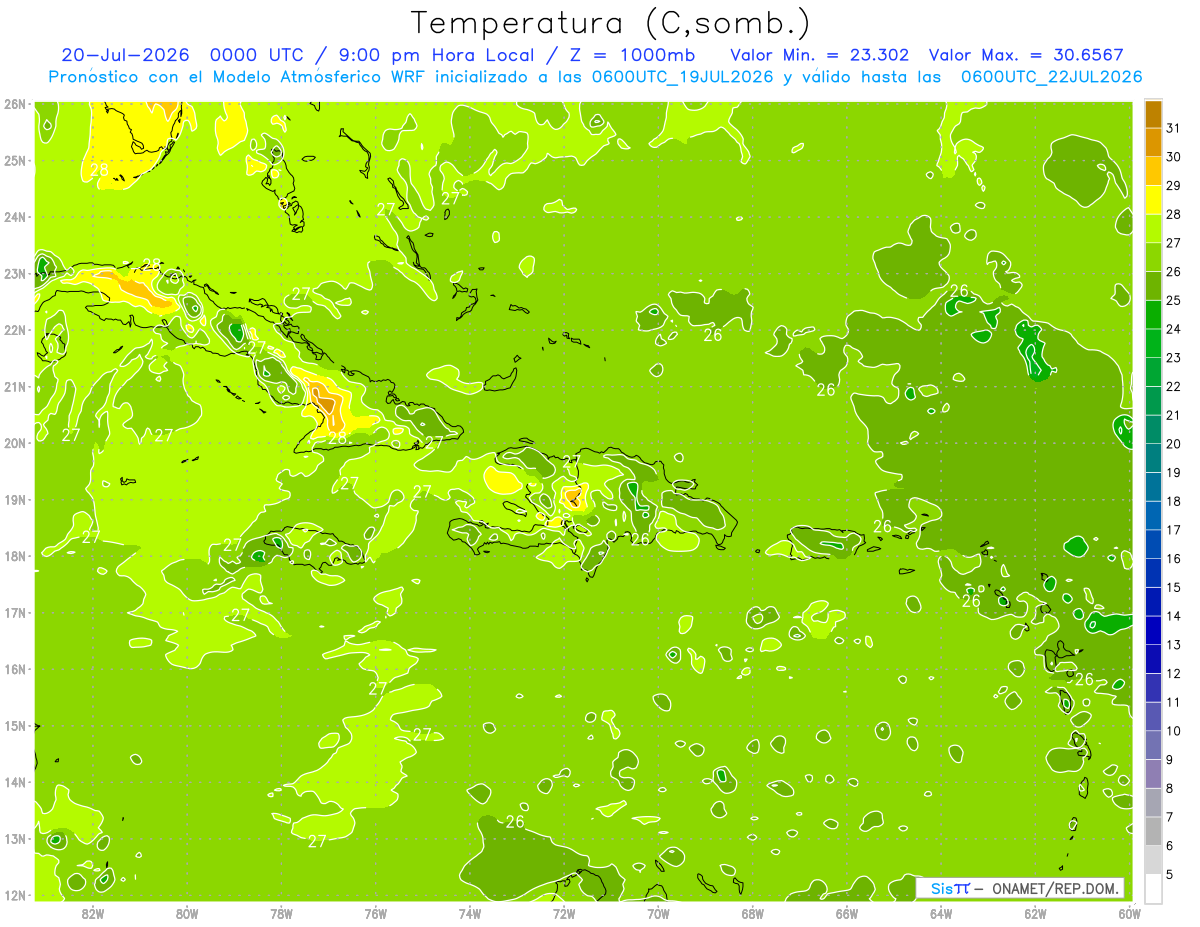The image size is (1200, 927).
Task: Click the 60W longitude axis label
Action: [x=1129, y=913]
